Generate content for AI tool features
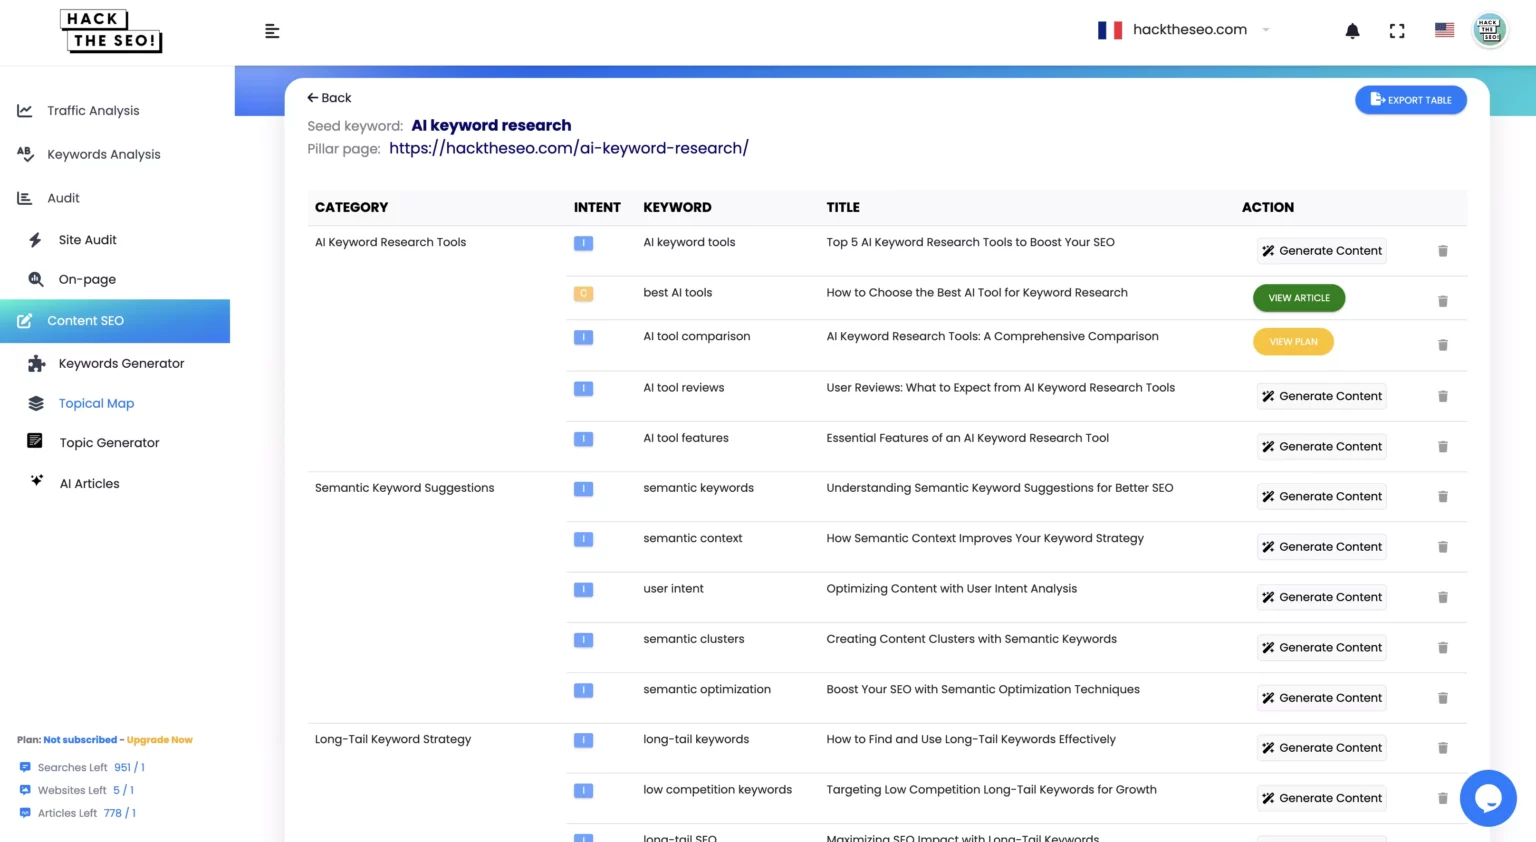This screenshot has width=1536, height=842. pos(1321,447)
